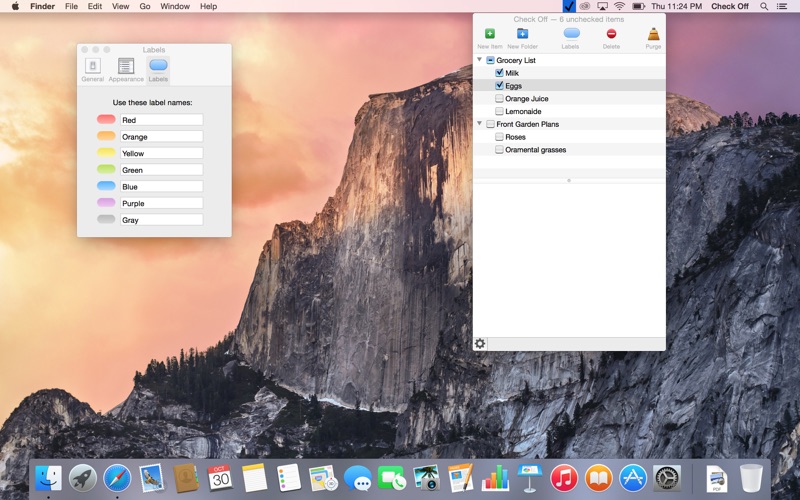
Task: Collapse the Front Garden Plans folder
Action: pos(479,124)
